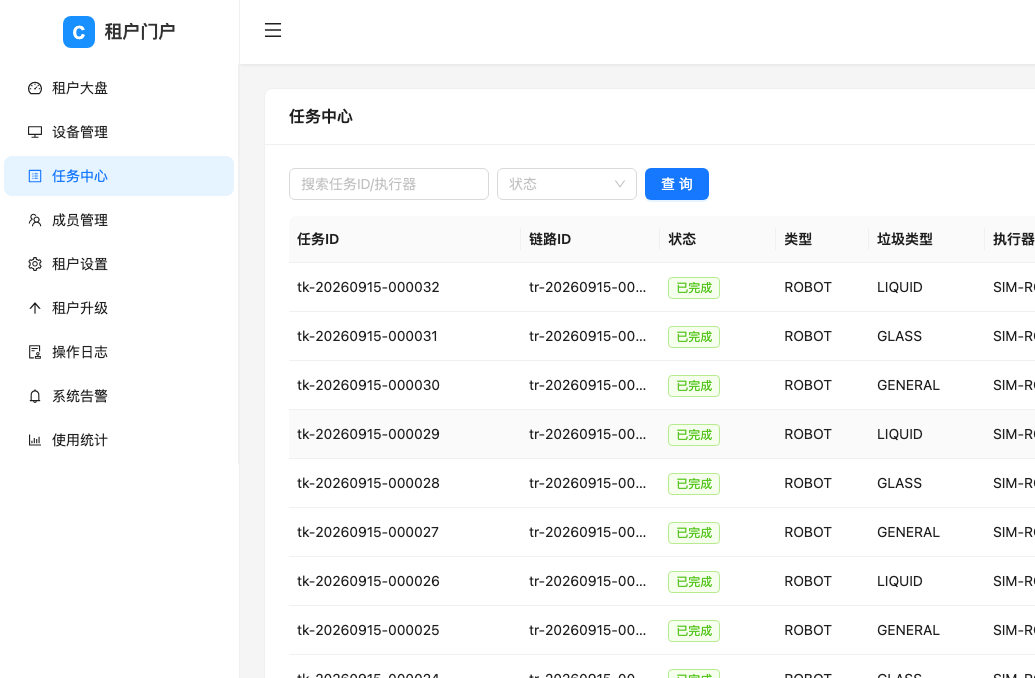Select task tk-20260915-000030

(x=368, y=385)
